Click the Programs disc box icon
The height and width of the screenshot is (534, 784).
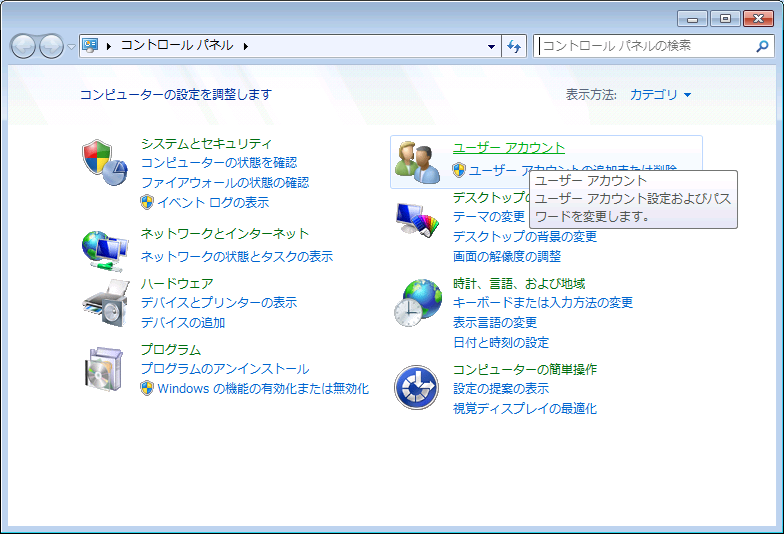(x=104, y=369)
